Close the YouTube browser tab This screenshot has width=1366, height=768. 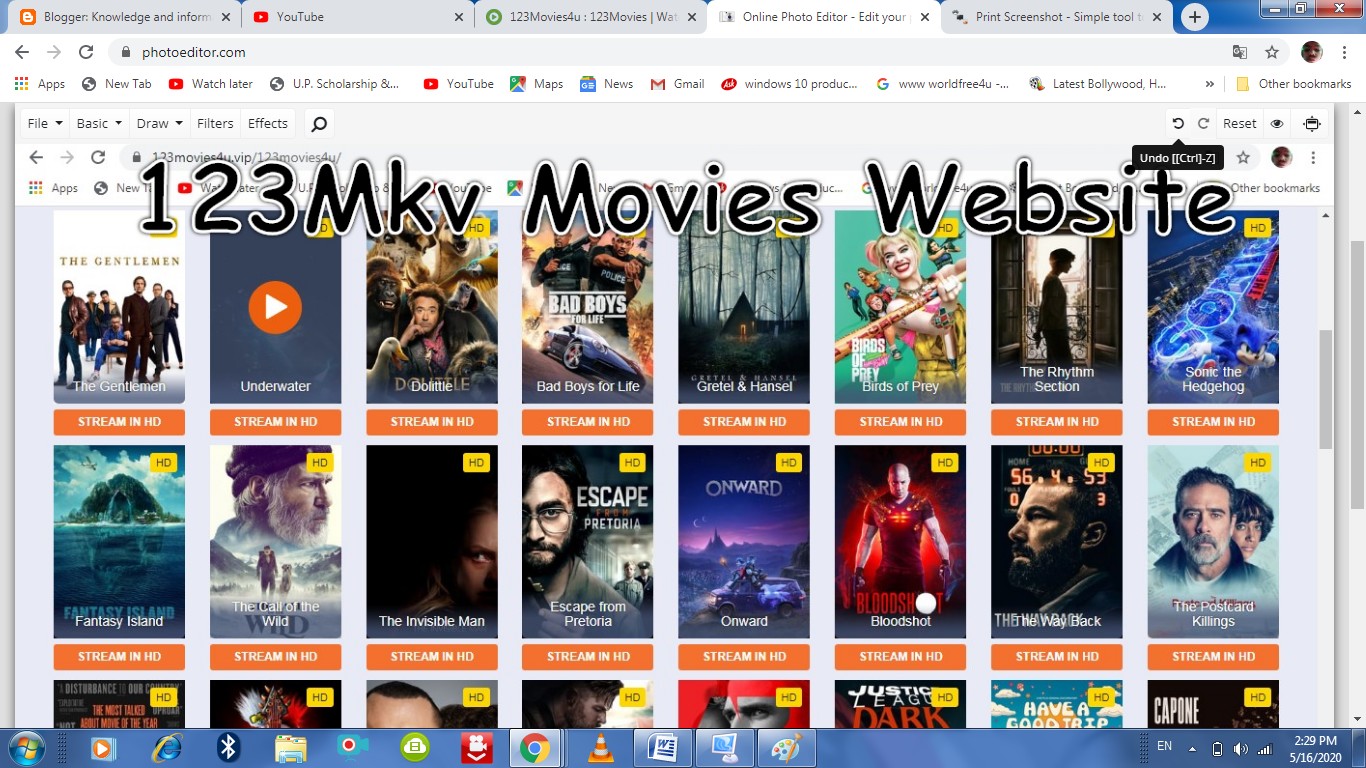(x=459, y=17)
